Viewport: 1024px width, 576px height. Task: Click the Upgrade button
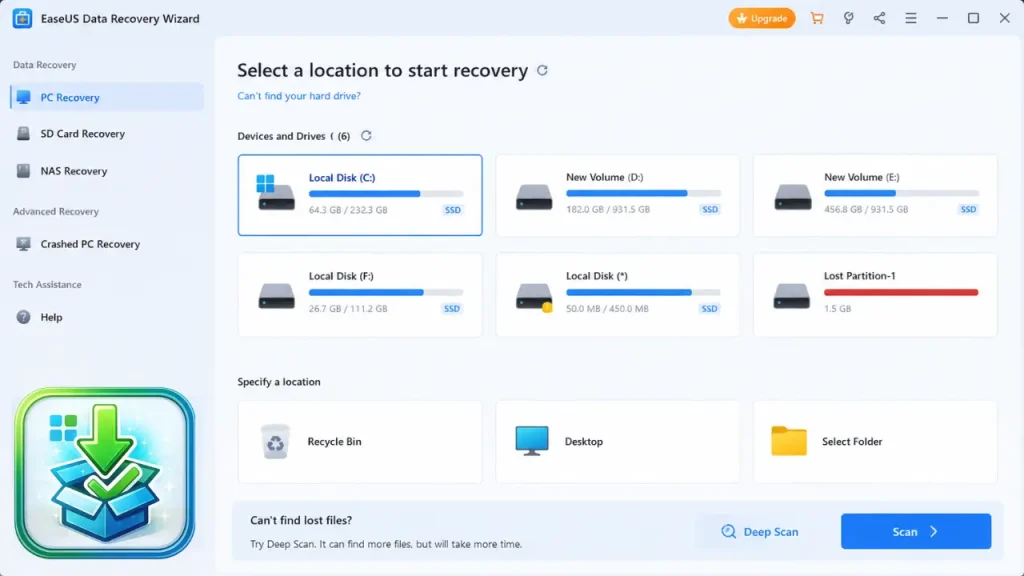point(761,18)
